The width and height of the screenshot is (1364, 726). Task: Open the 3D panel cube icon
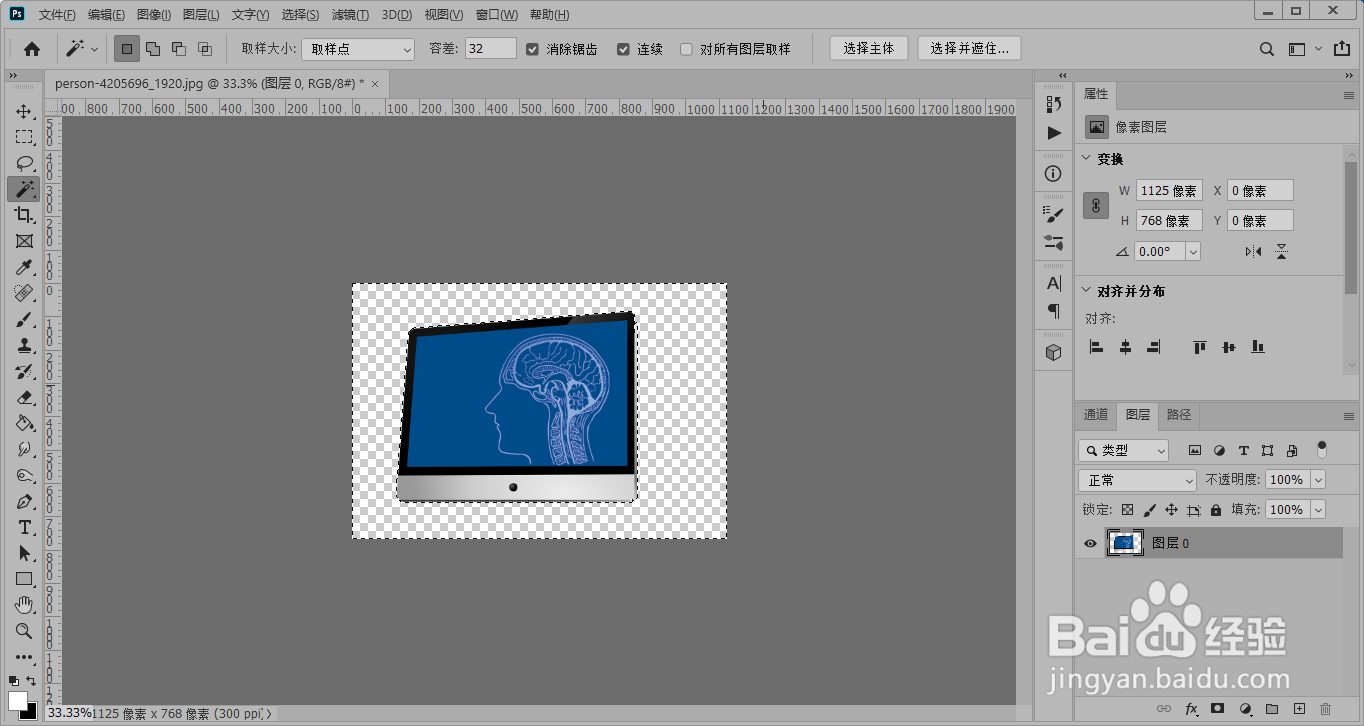1054,353
